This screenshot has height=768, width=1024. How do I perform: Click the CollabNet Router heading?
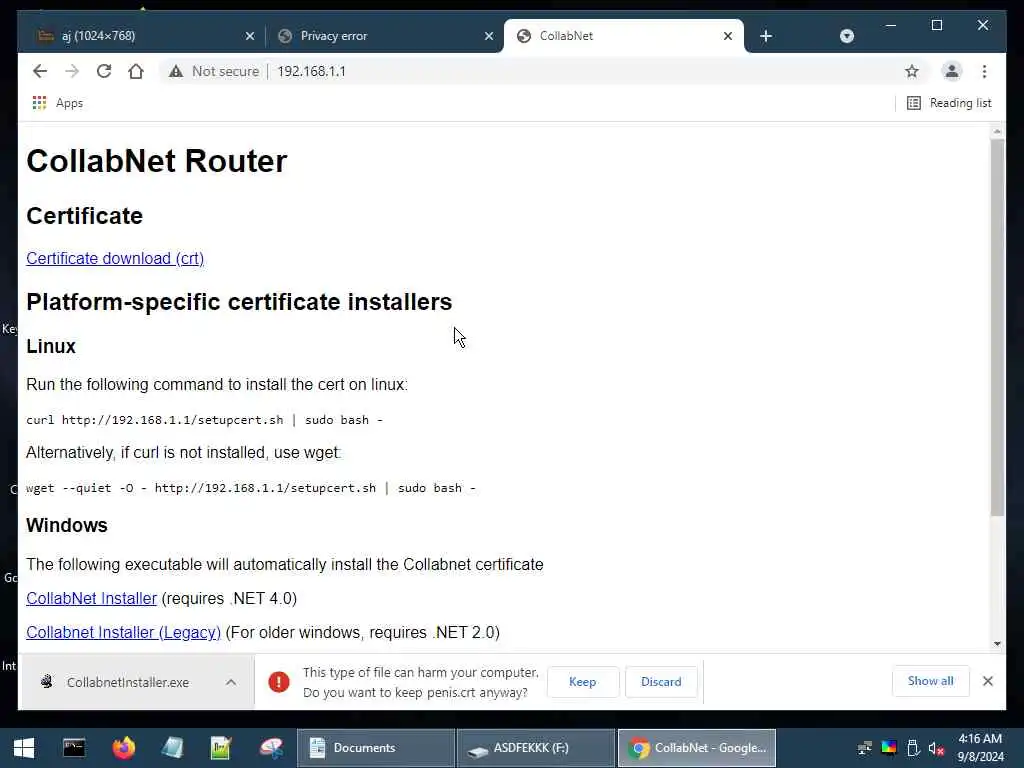point(157,161)
